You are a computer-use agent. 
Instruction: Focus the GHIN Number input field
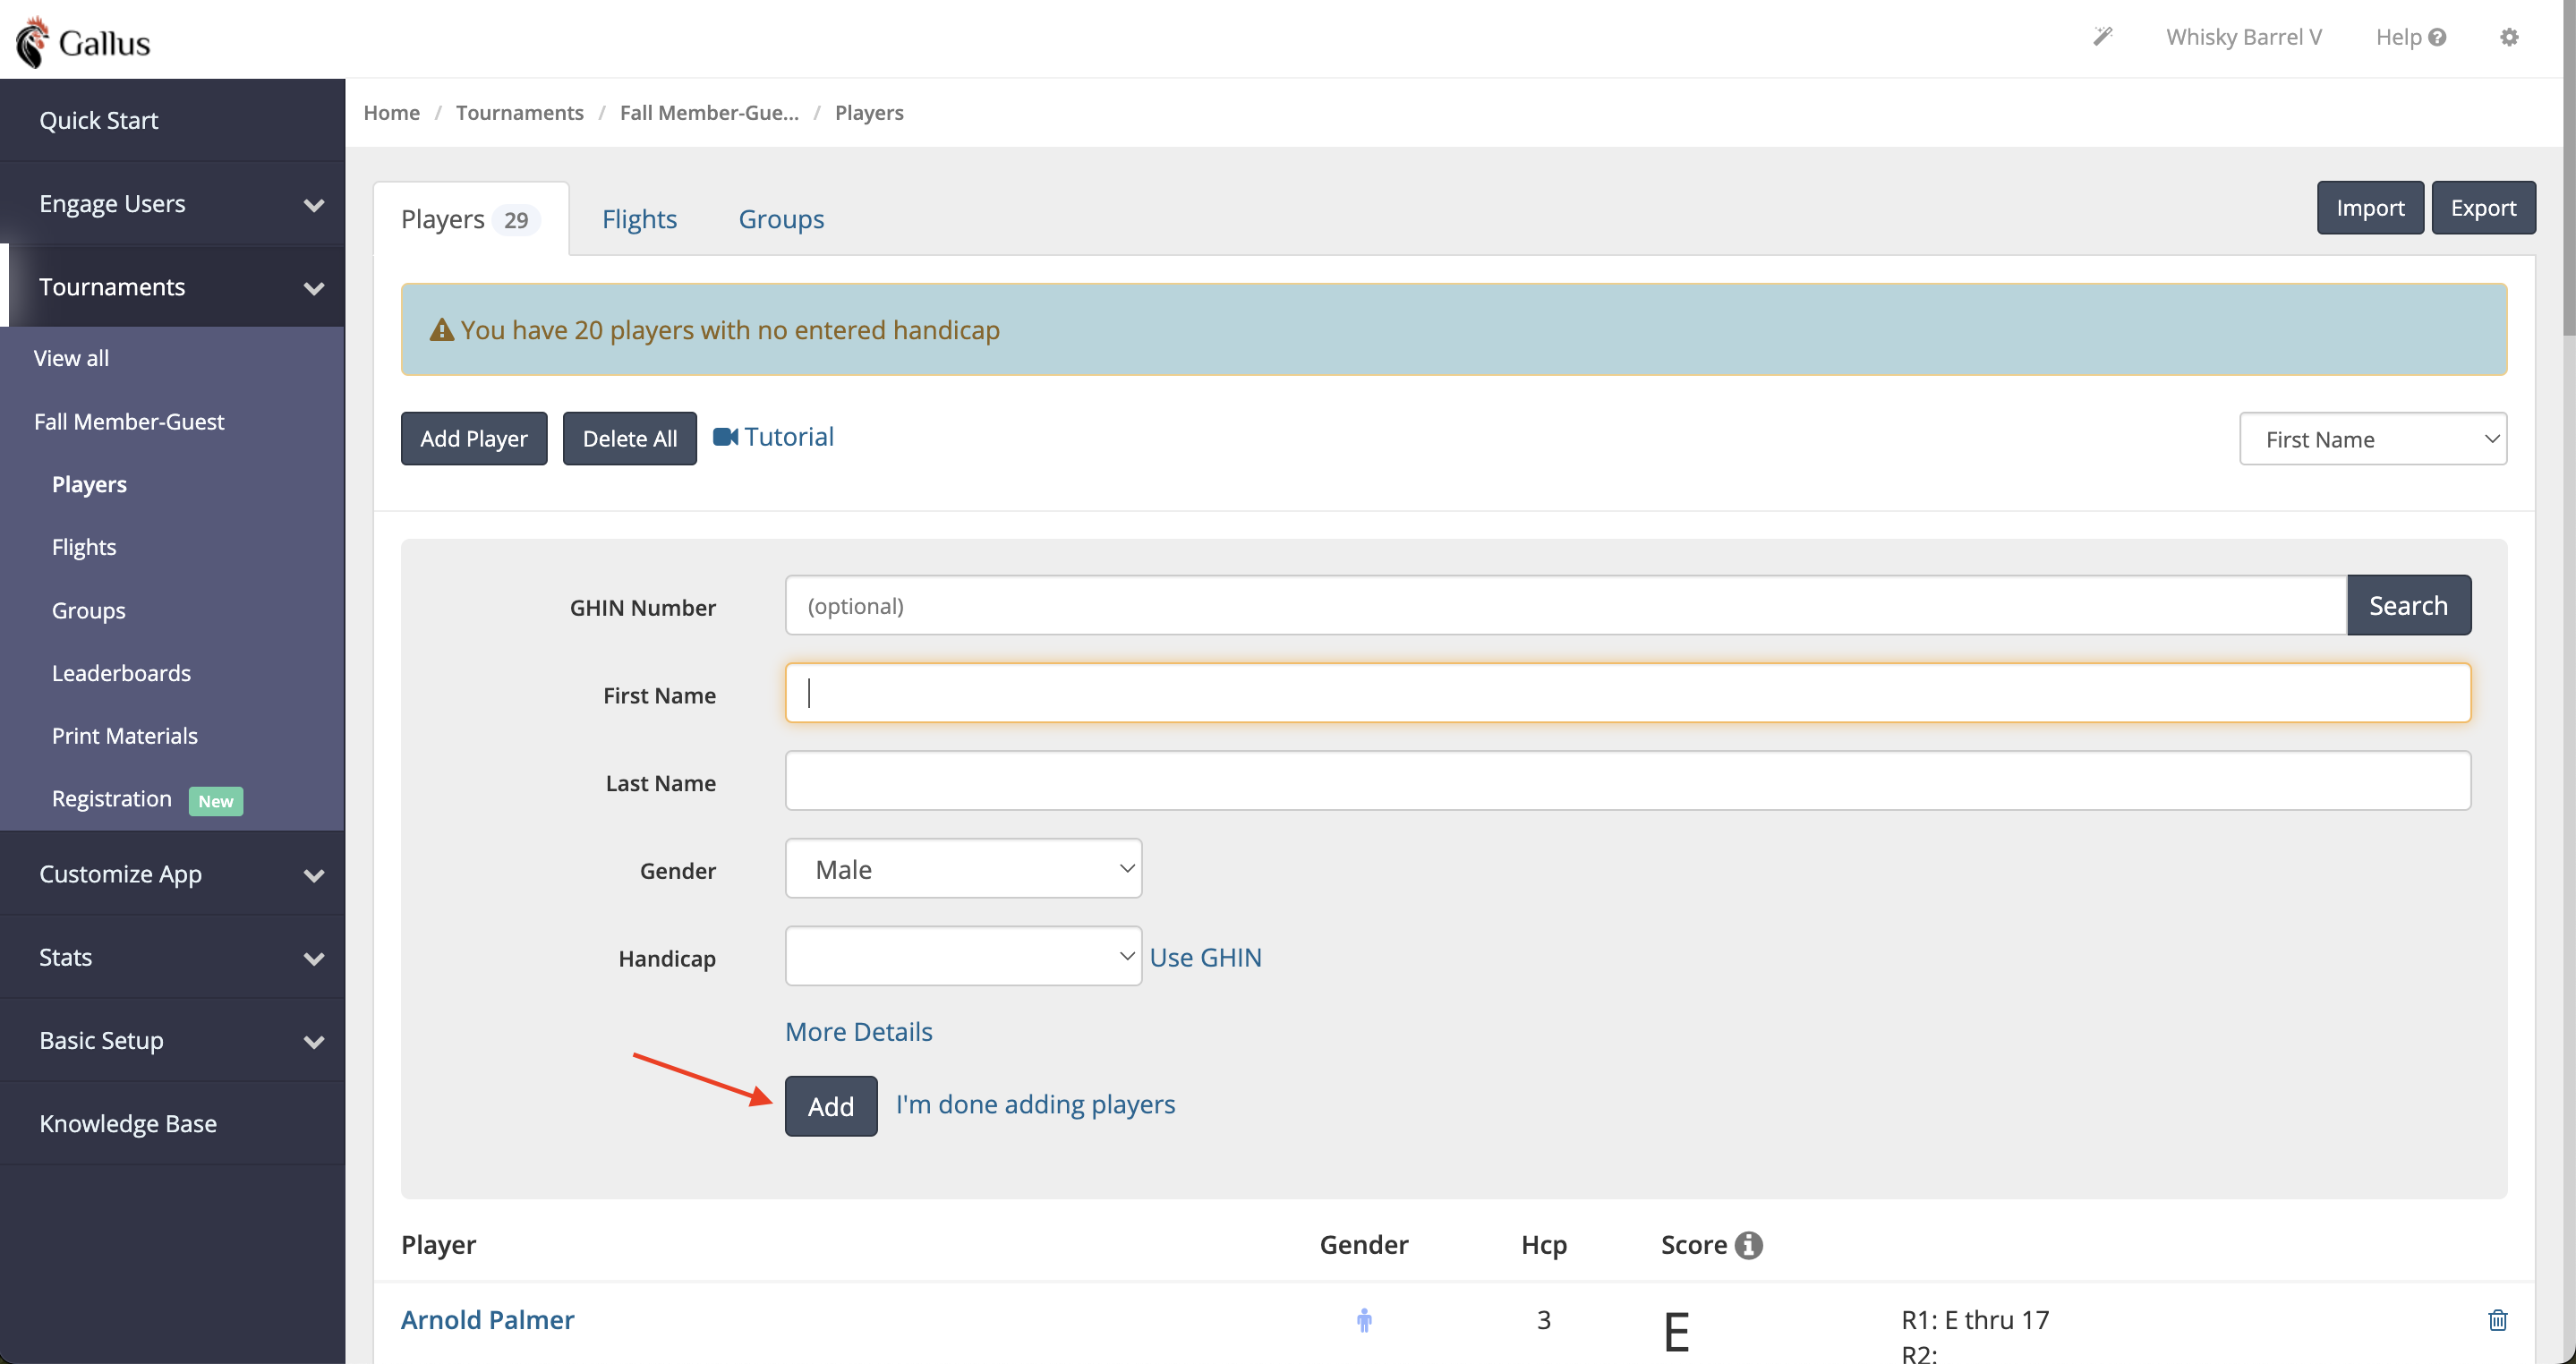click(1566, 605)
